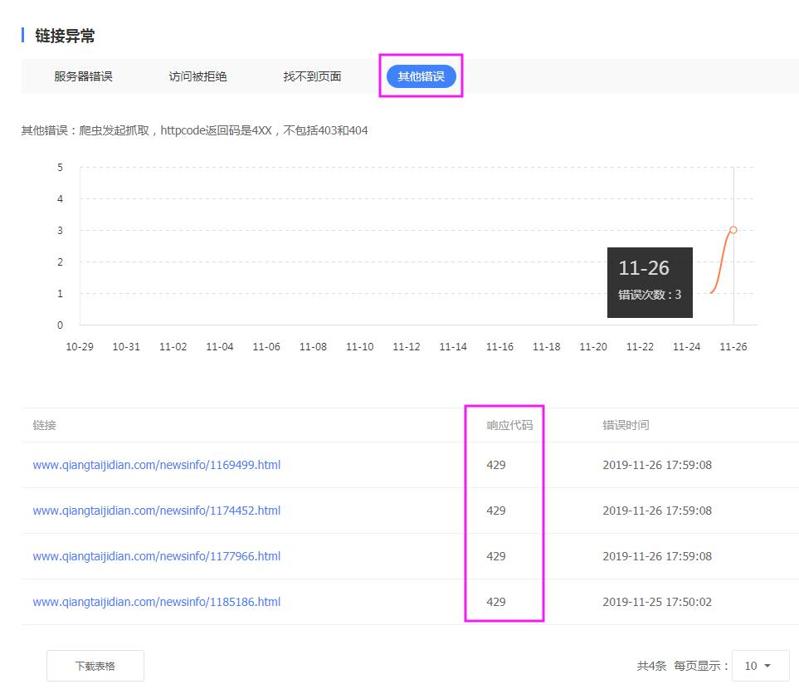Image resolution: width=799 pixels, height=694 pixels.
Task: Click the 错误时间 column header
Action: (x=626, y=425)
